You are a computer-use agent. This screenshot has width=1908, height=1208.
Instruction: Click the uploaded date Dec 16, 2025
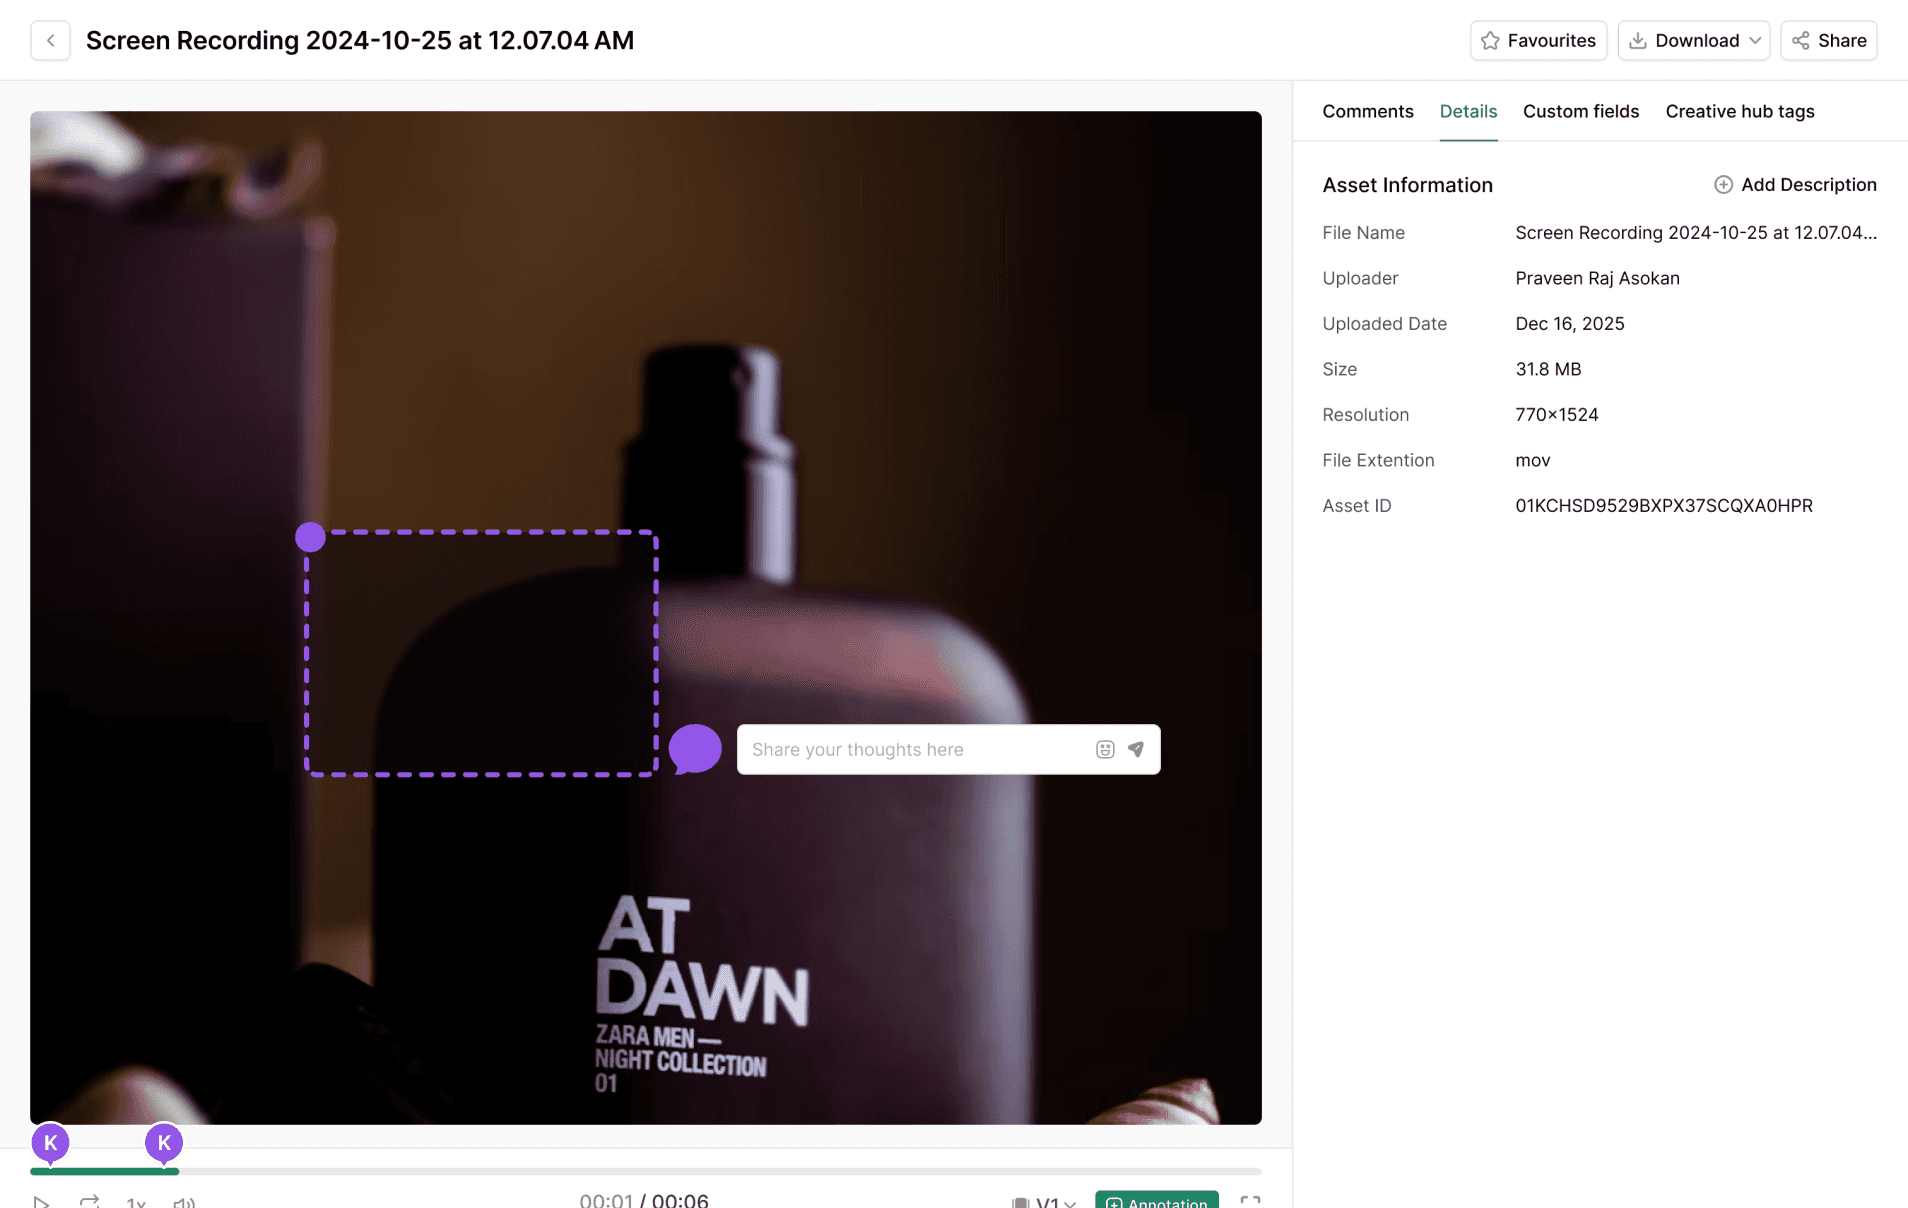click(1570, 324)
